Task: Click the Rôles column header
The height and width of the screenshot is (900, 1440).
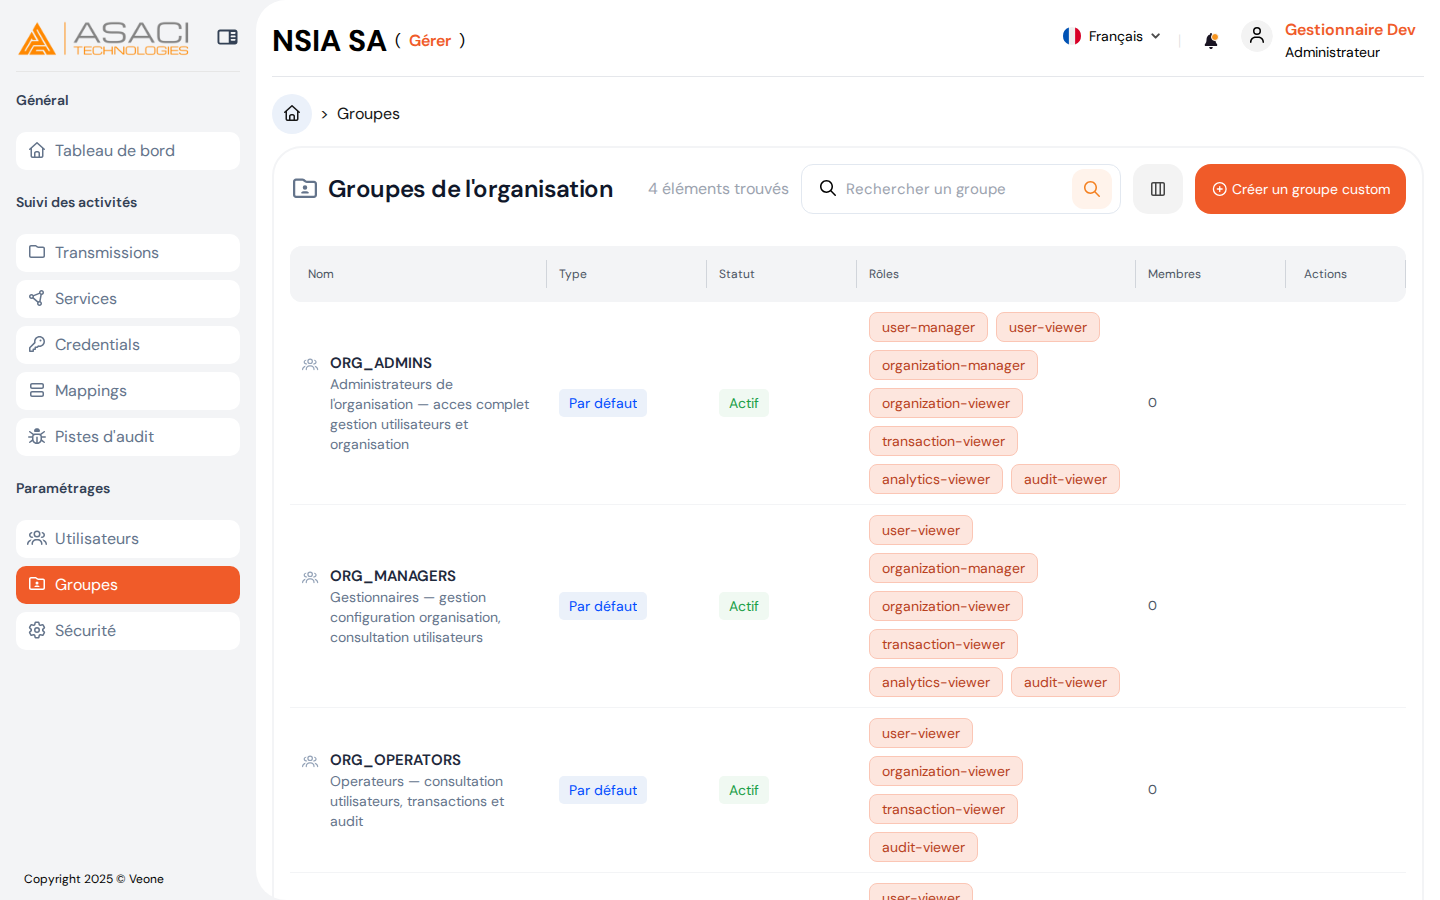Action: coord(884,274)
